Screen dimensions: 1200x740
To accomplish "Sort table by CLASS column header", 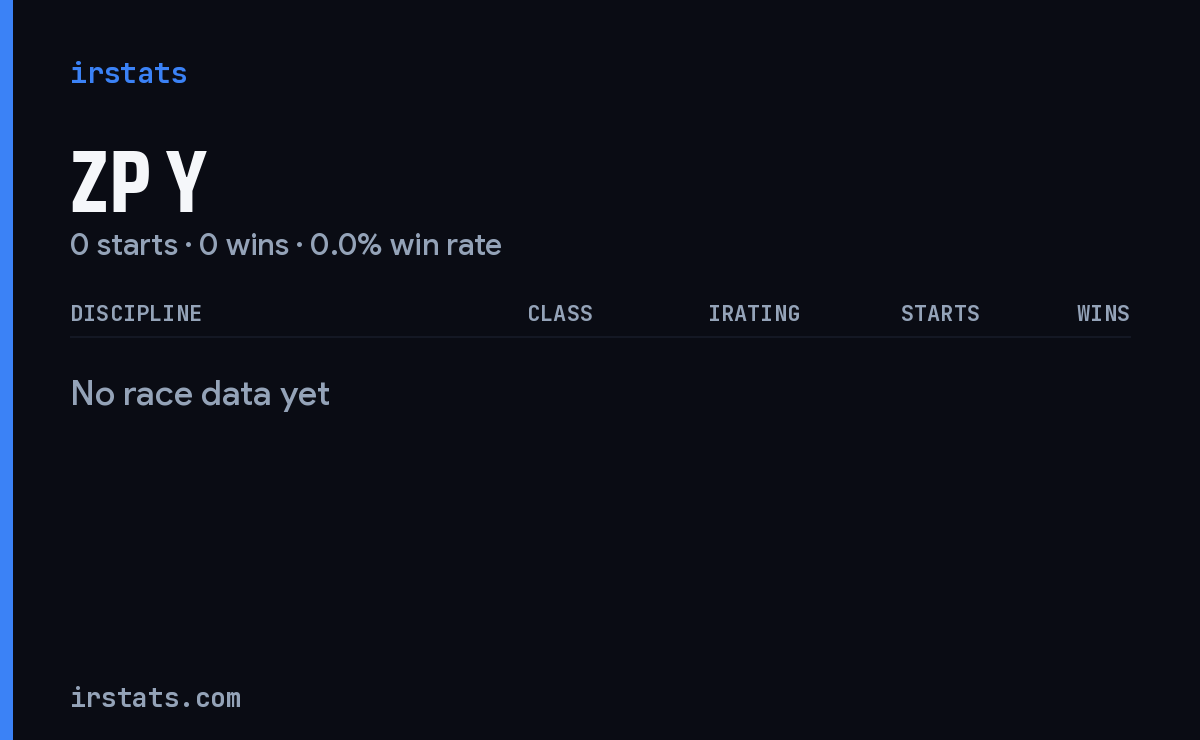I will click(x=560, y=313).
